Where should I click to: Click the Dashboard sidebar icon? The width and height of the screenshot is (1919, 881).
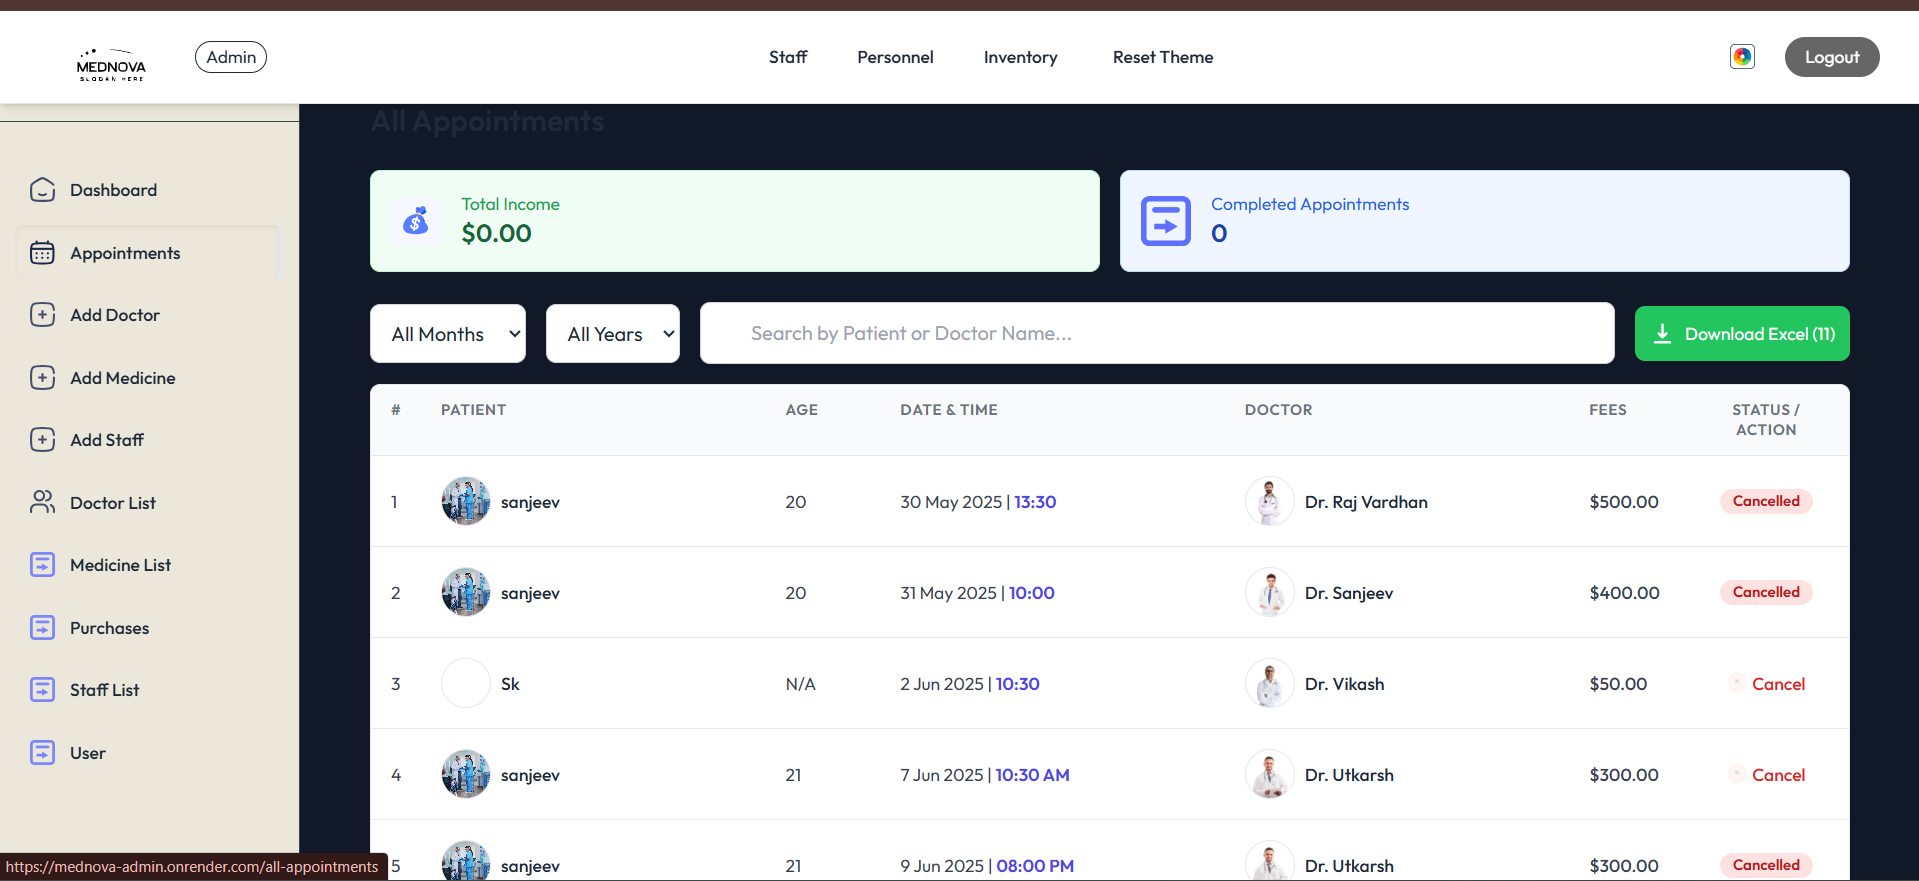42,190
